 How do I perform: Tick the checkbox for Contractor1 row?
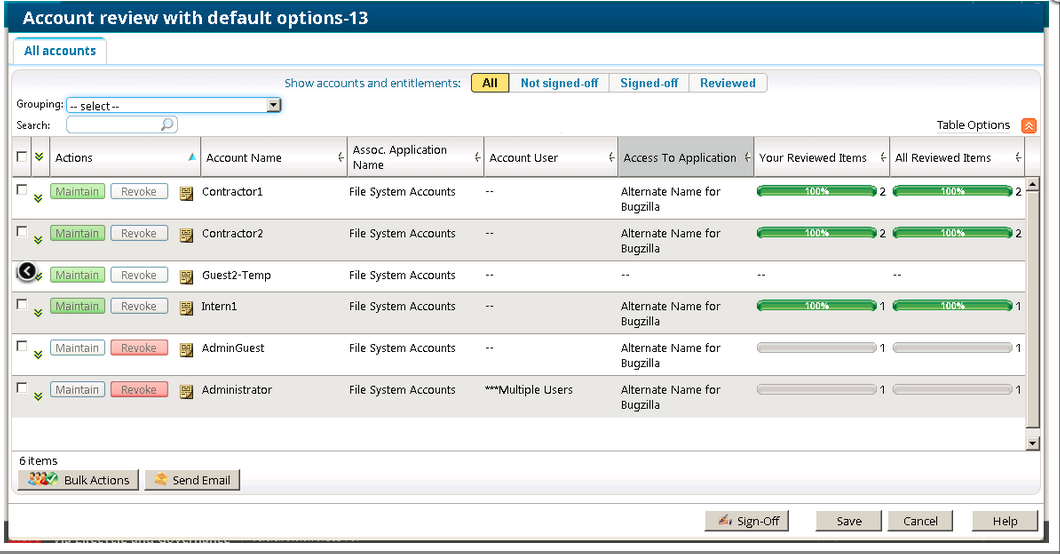click(x=22, y=190)
